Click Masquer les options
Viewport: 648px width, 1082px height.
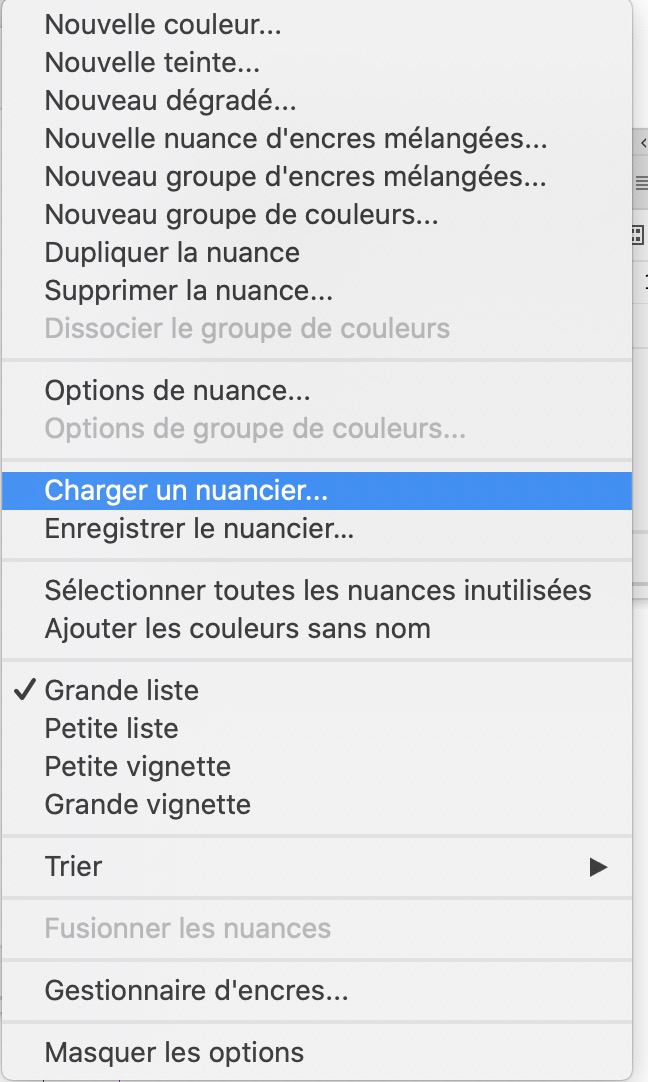click(174, 1053)
